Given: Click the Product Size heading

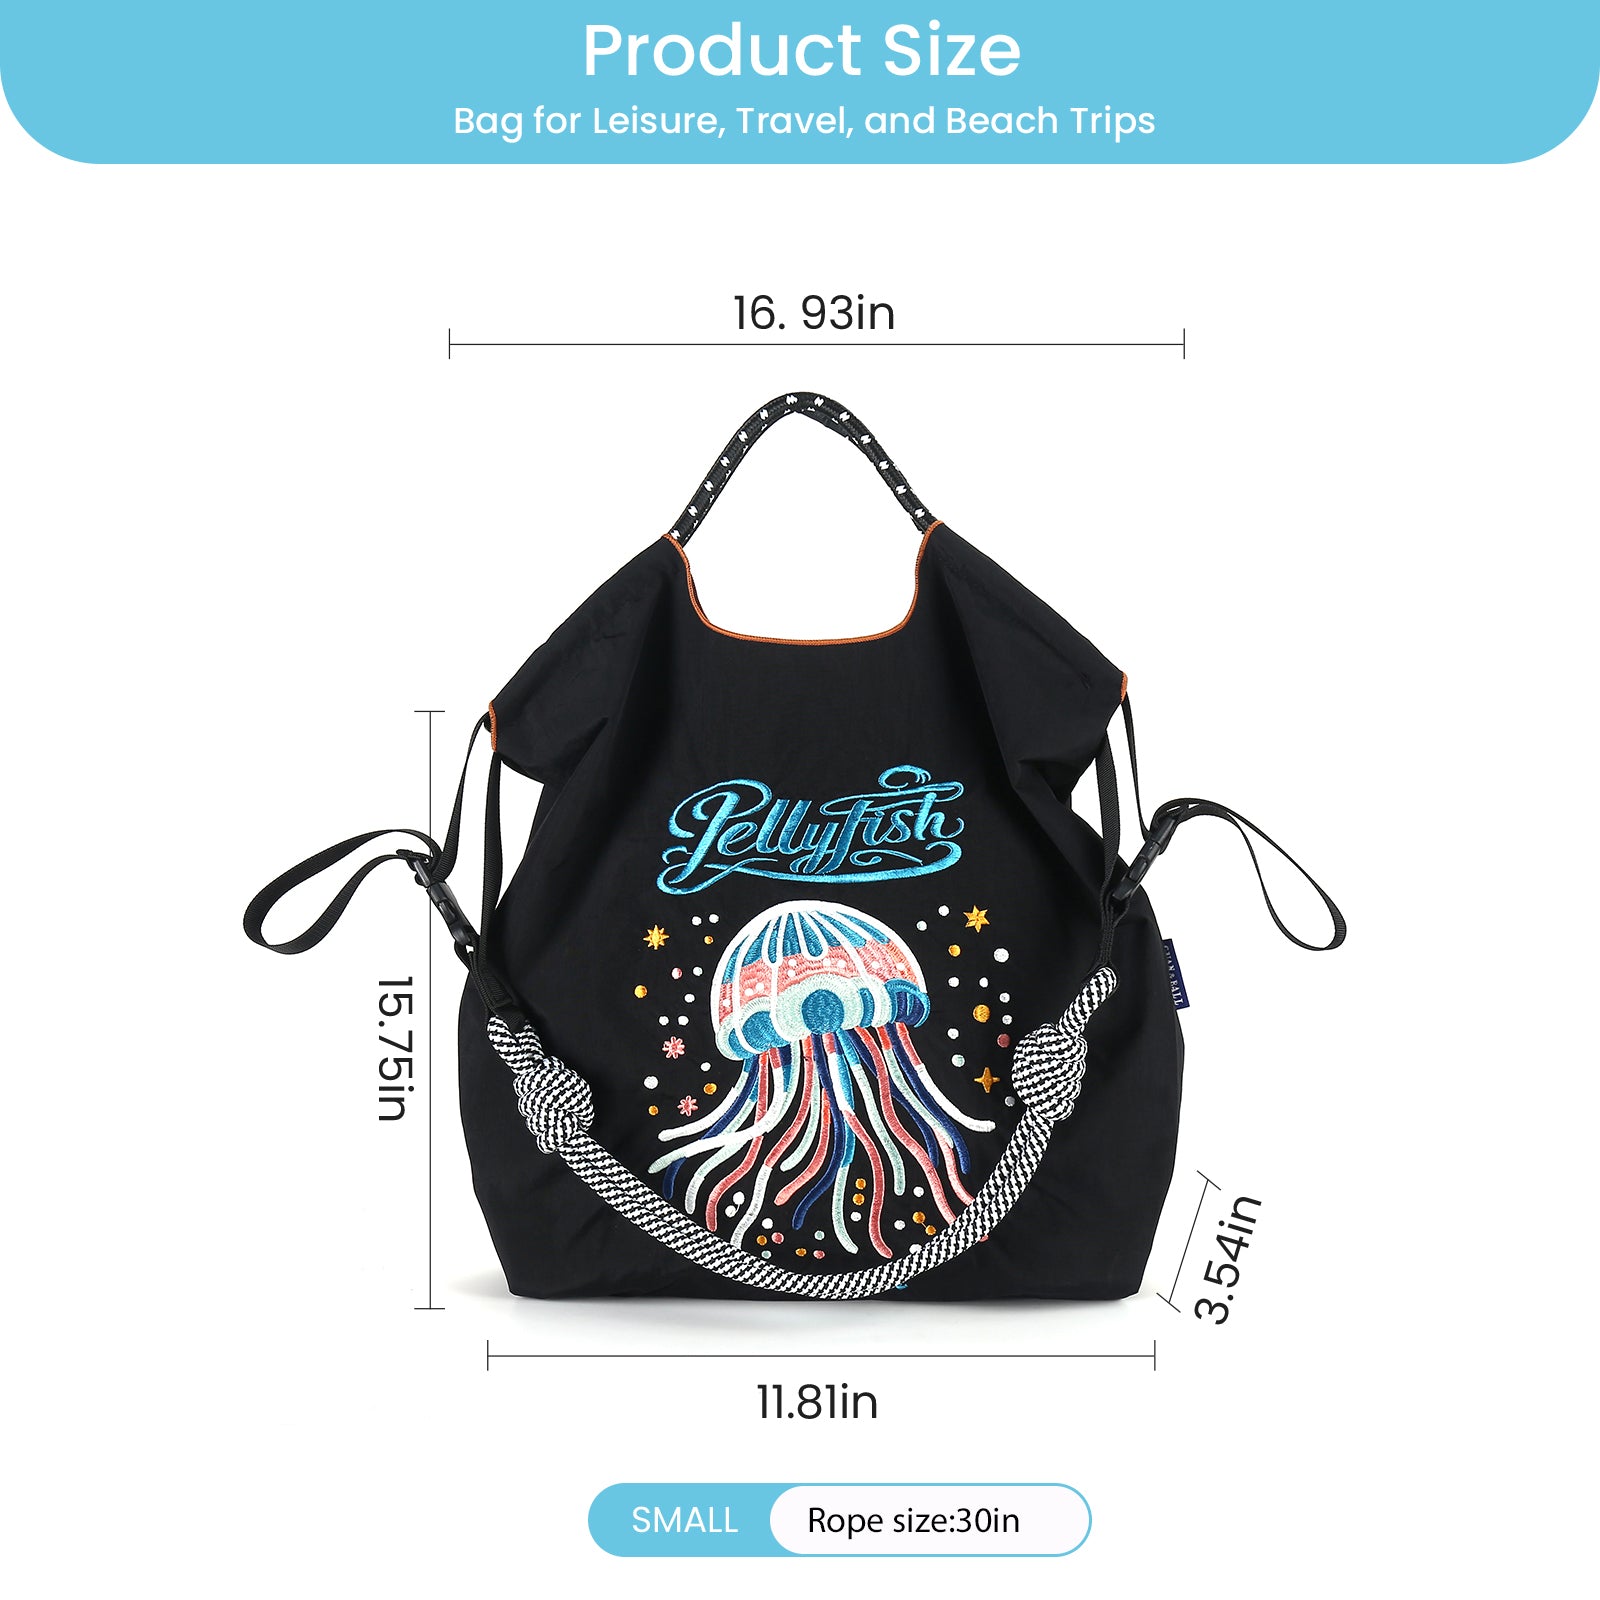Looking at the screenshot, I should pyautogui.click(x=801, y=51).
